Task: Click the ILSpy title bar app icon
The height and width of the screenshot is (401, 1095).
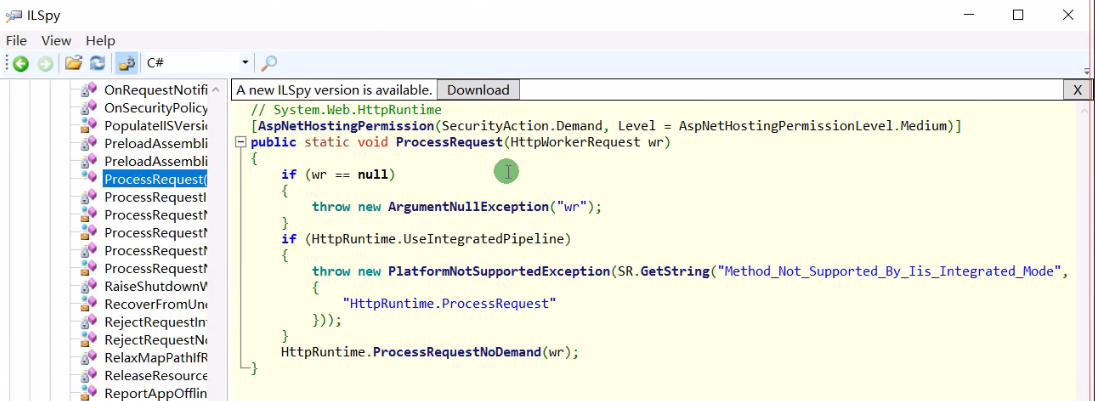Action: coord(13,15)
